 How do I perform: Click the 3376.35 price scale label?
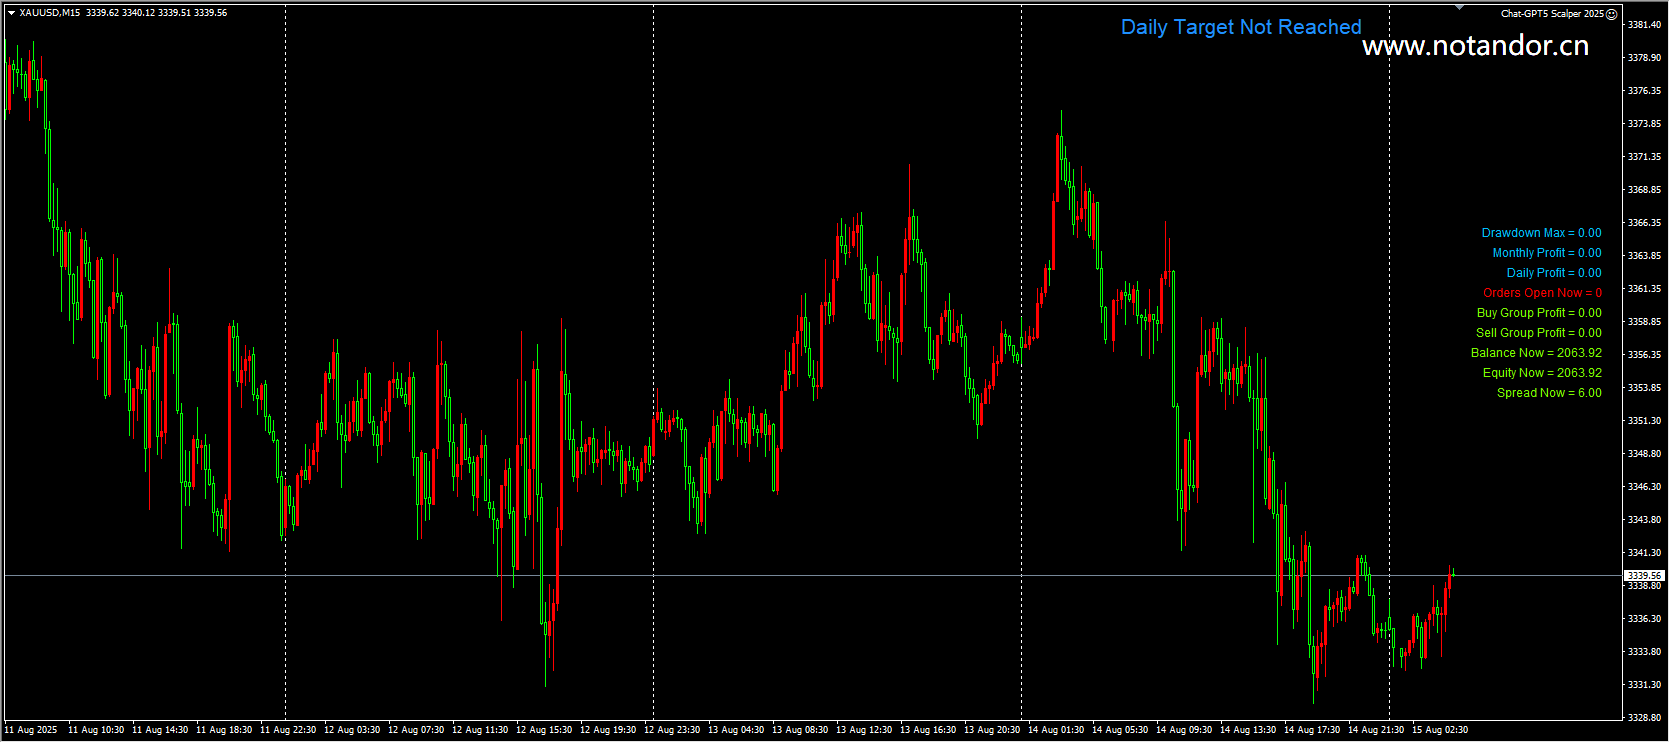(x=1645, y=91)
